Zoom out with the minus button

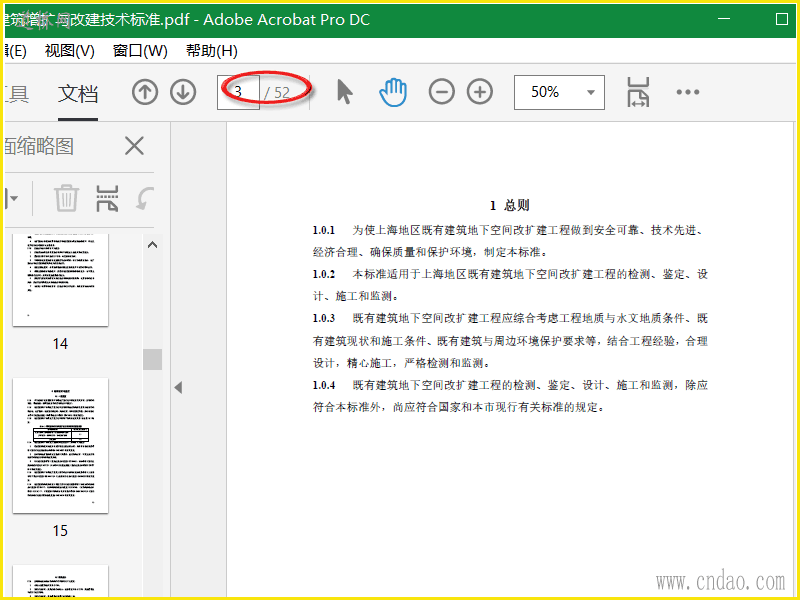click(442, 92)
